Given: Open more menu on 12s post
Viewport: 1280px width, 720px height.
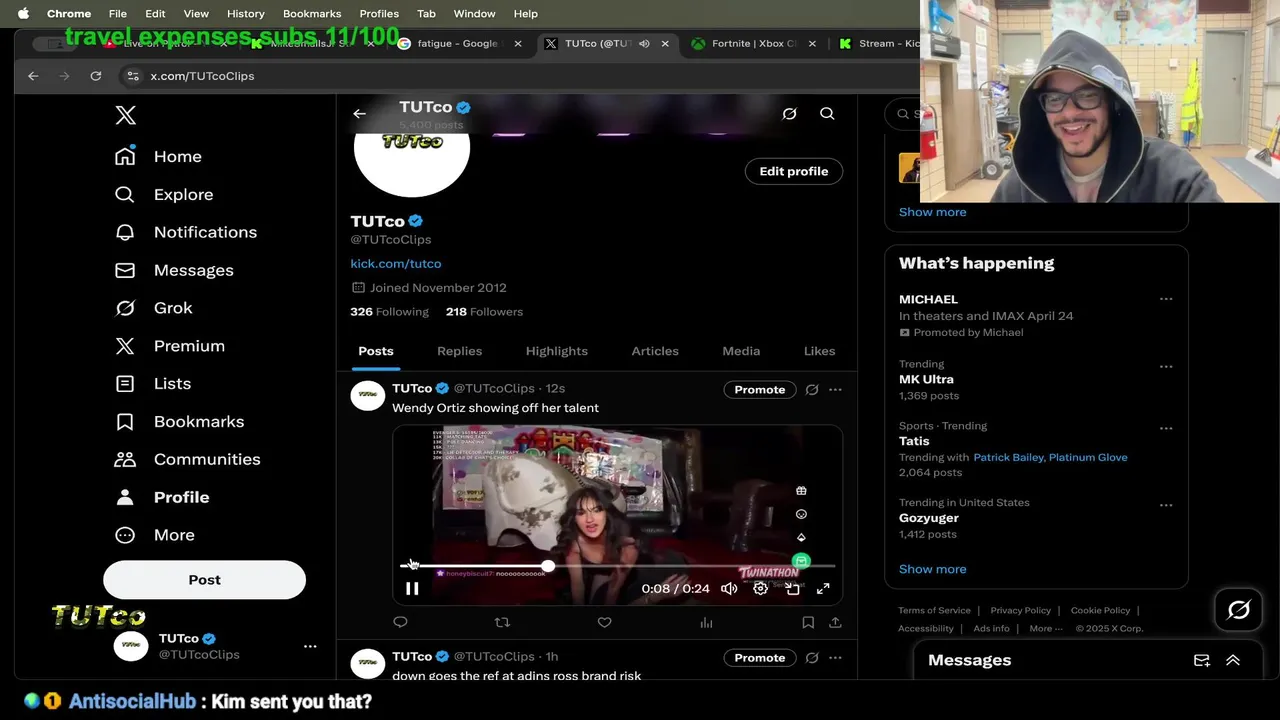Looking at the screenshot, I should coord(835,390).
